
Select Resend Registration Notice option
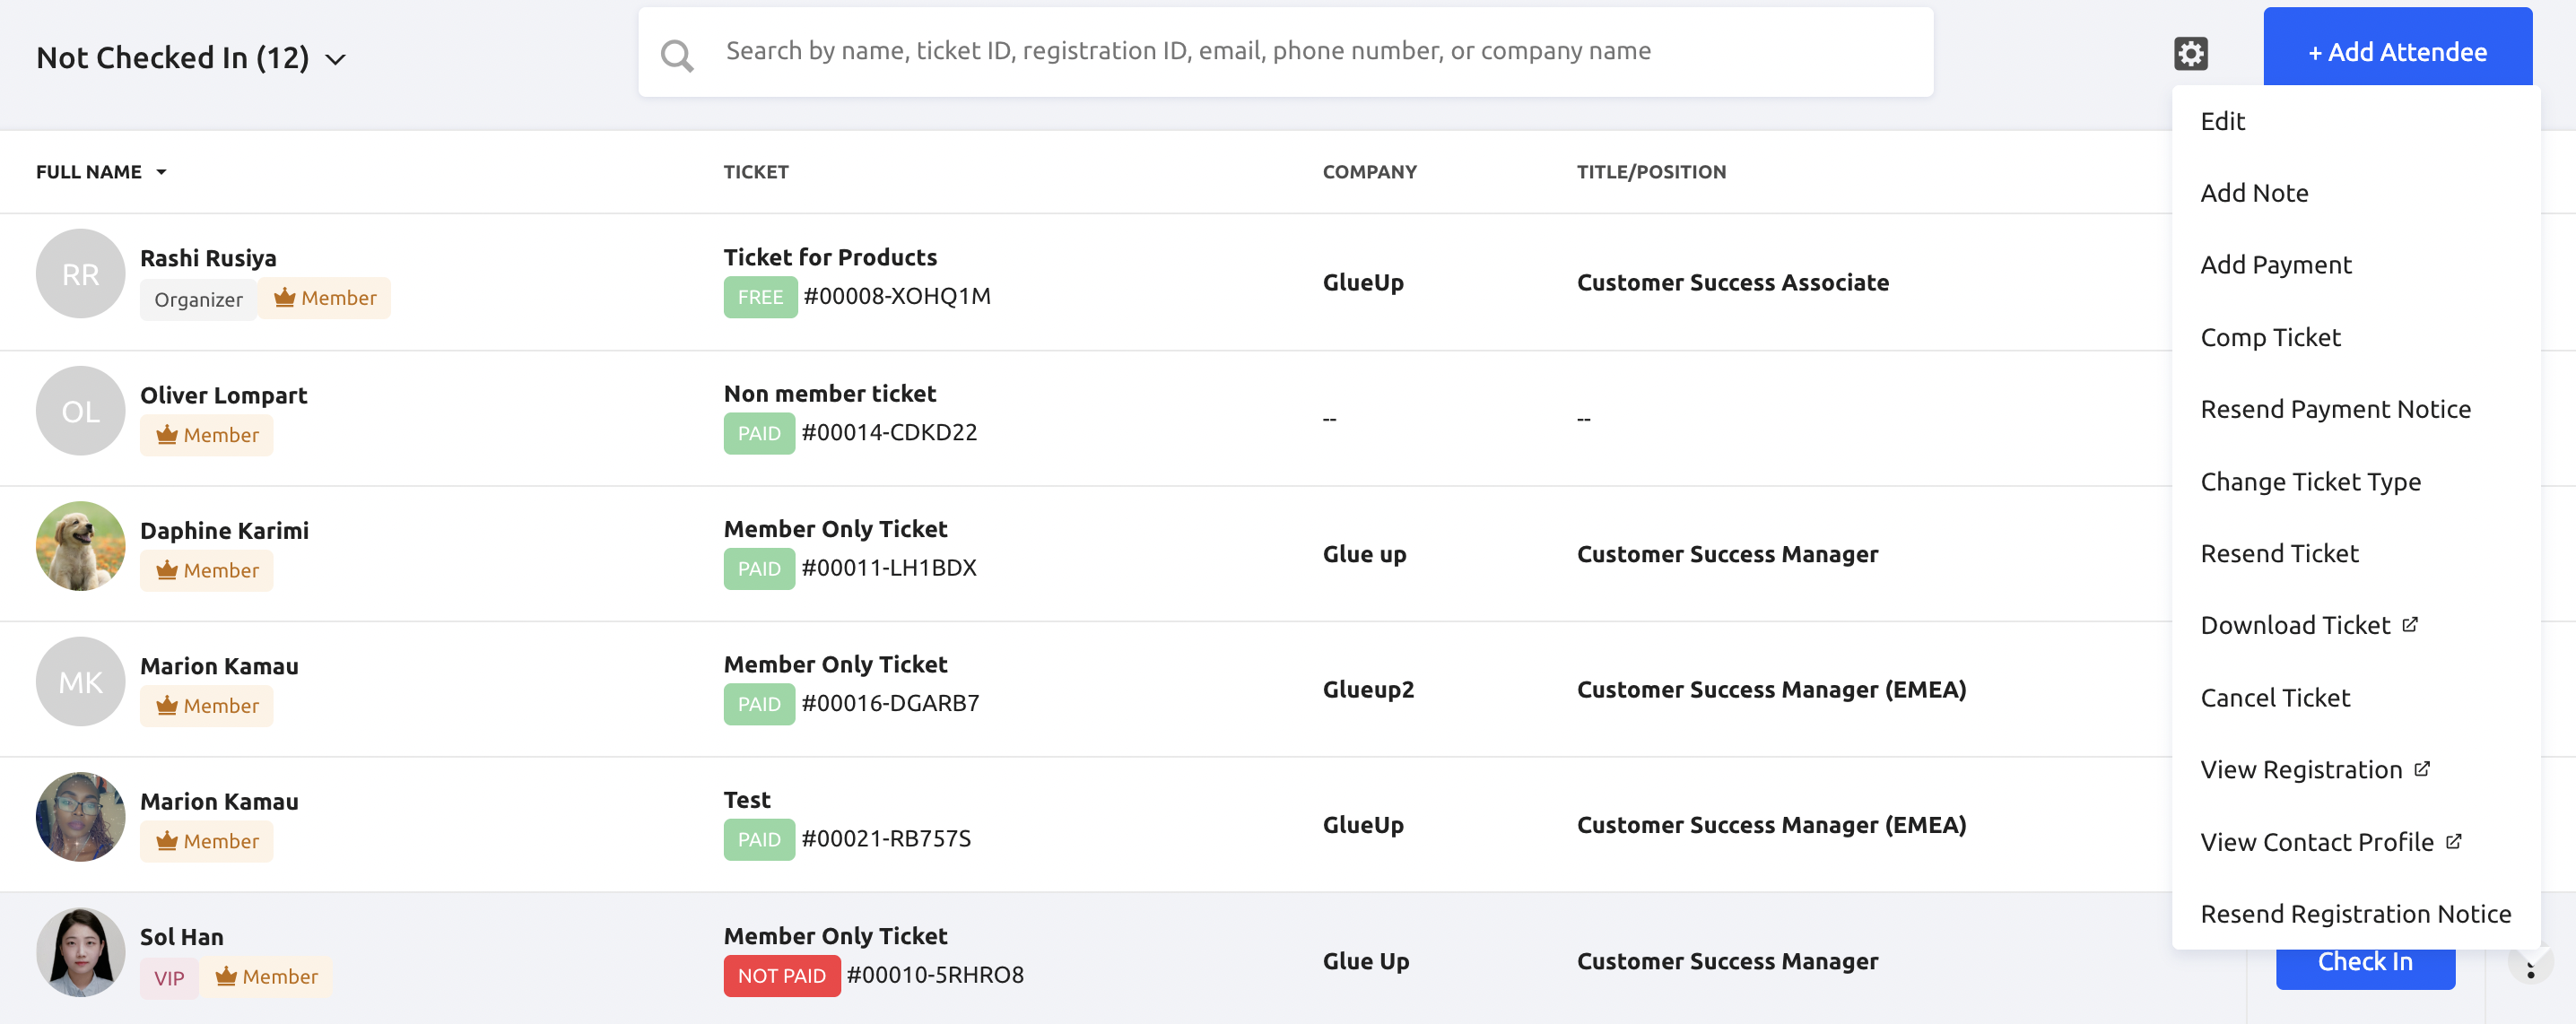pyautogui.click(x=2355, y=914)
